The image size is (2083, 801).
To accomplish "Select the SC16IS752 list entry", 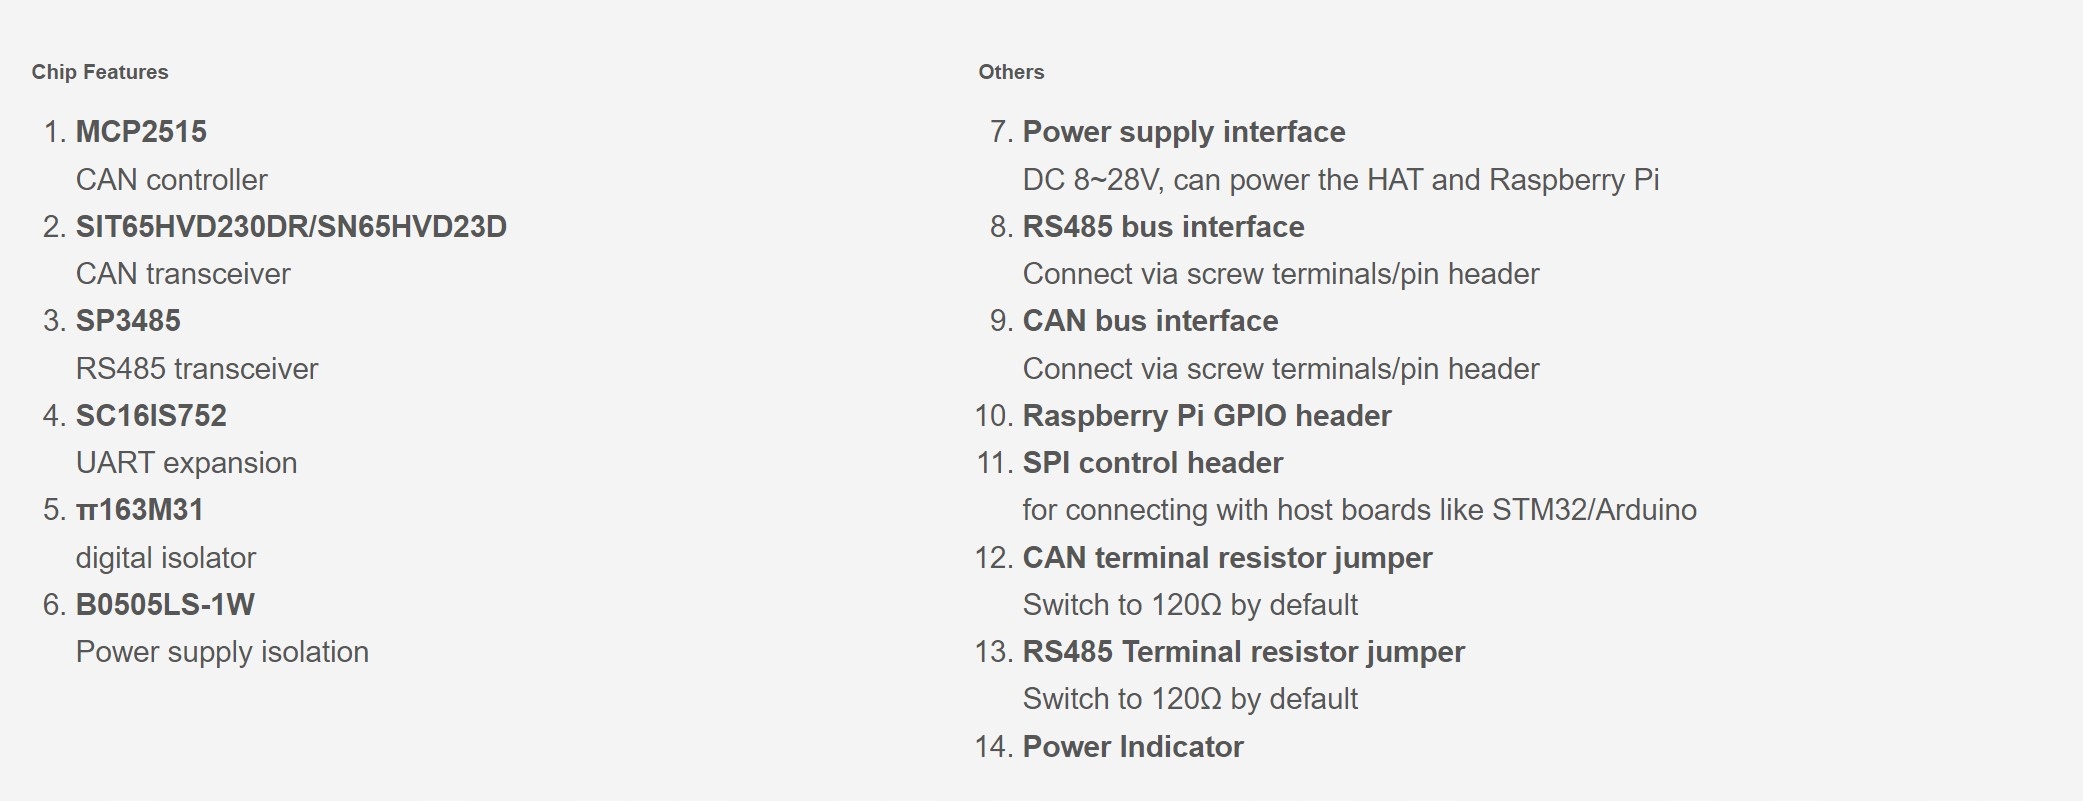I will (151, 416).
